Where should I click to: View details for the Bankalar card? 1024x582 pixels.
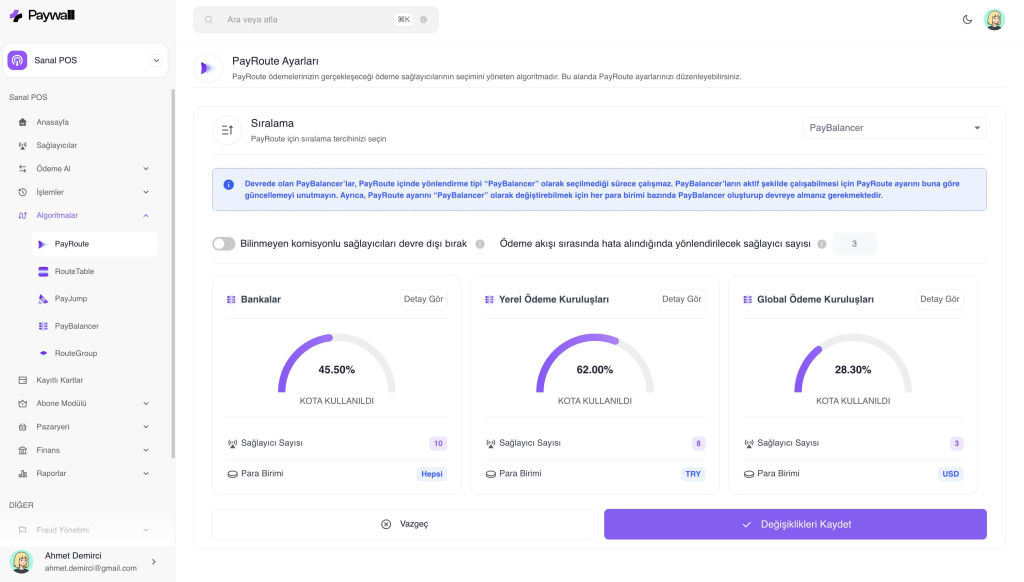(423, 299)
